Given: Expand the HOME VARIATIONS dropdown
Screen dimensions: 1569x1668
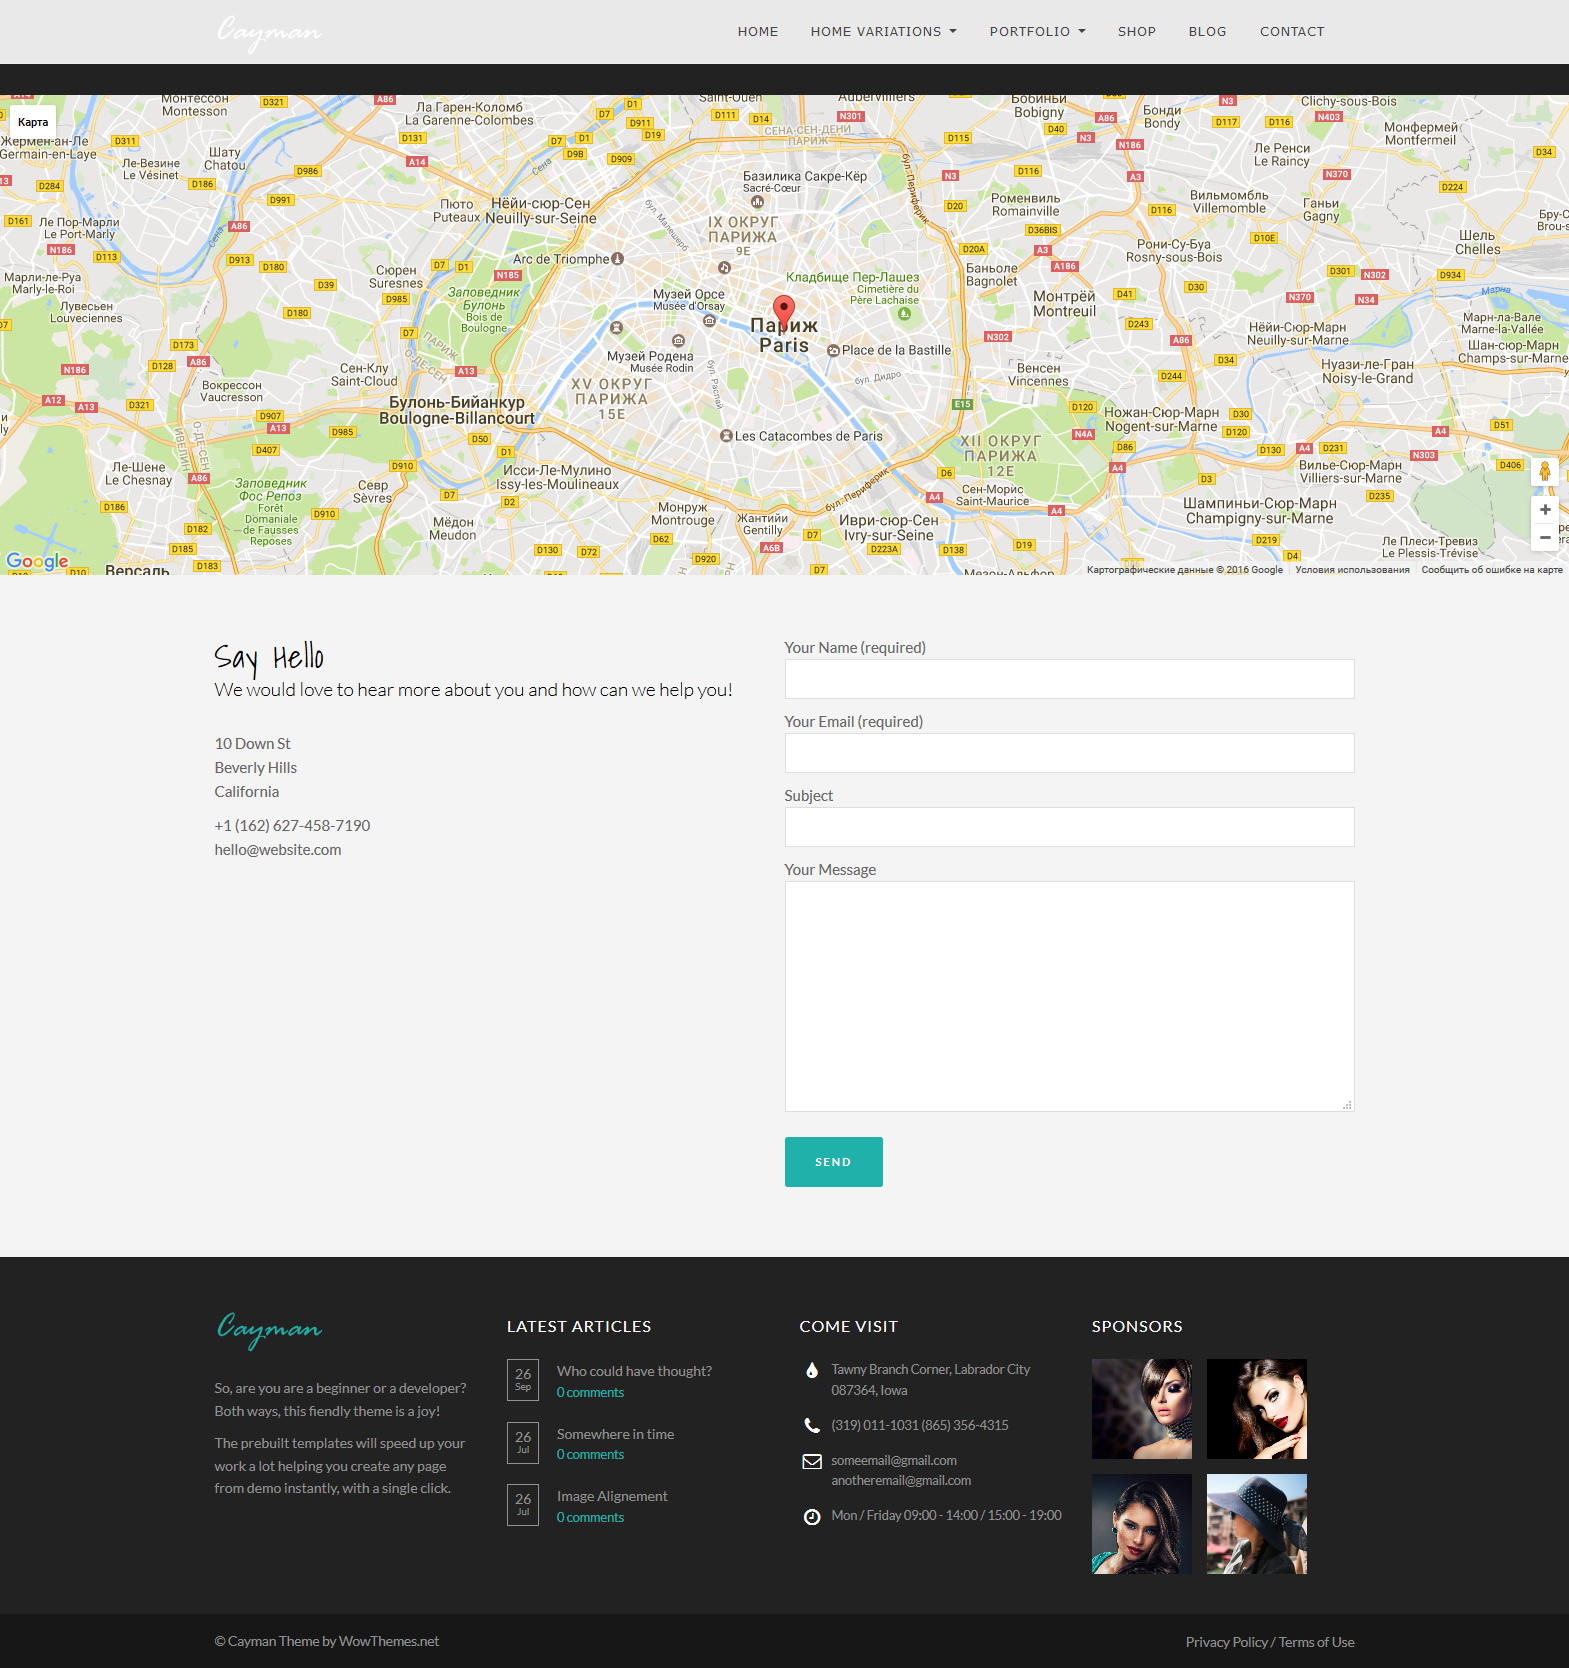Looking at the screenshot, I should point(883,32).
